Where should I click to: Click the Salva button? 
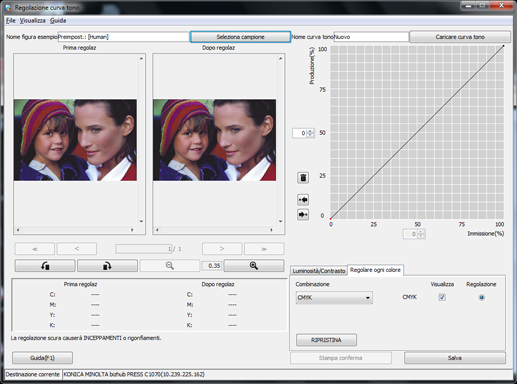(455, 358)
